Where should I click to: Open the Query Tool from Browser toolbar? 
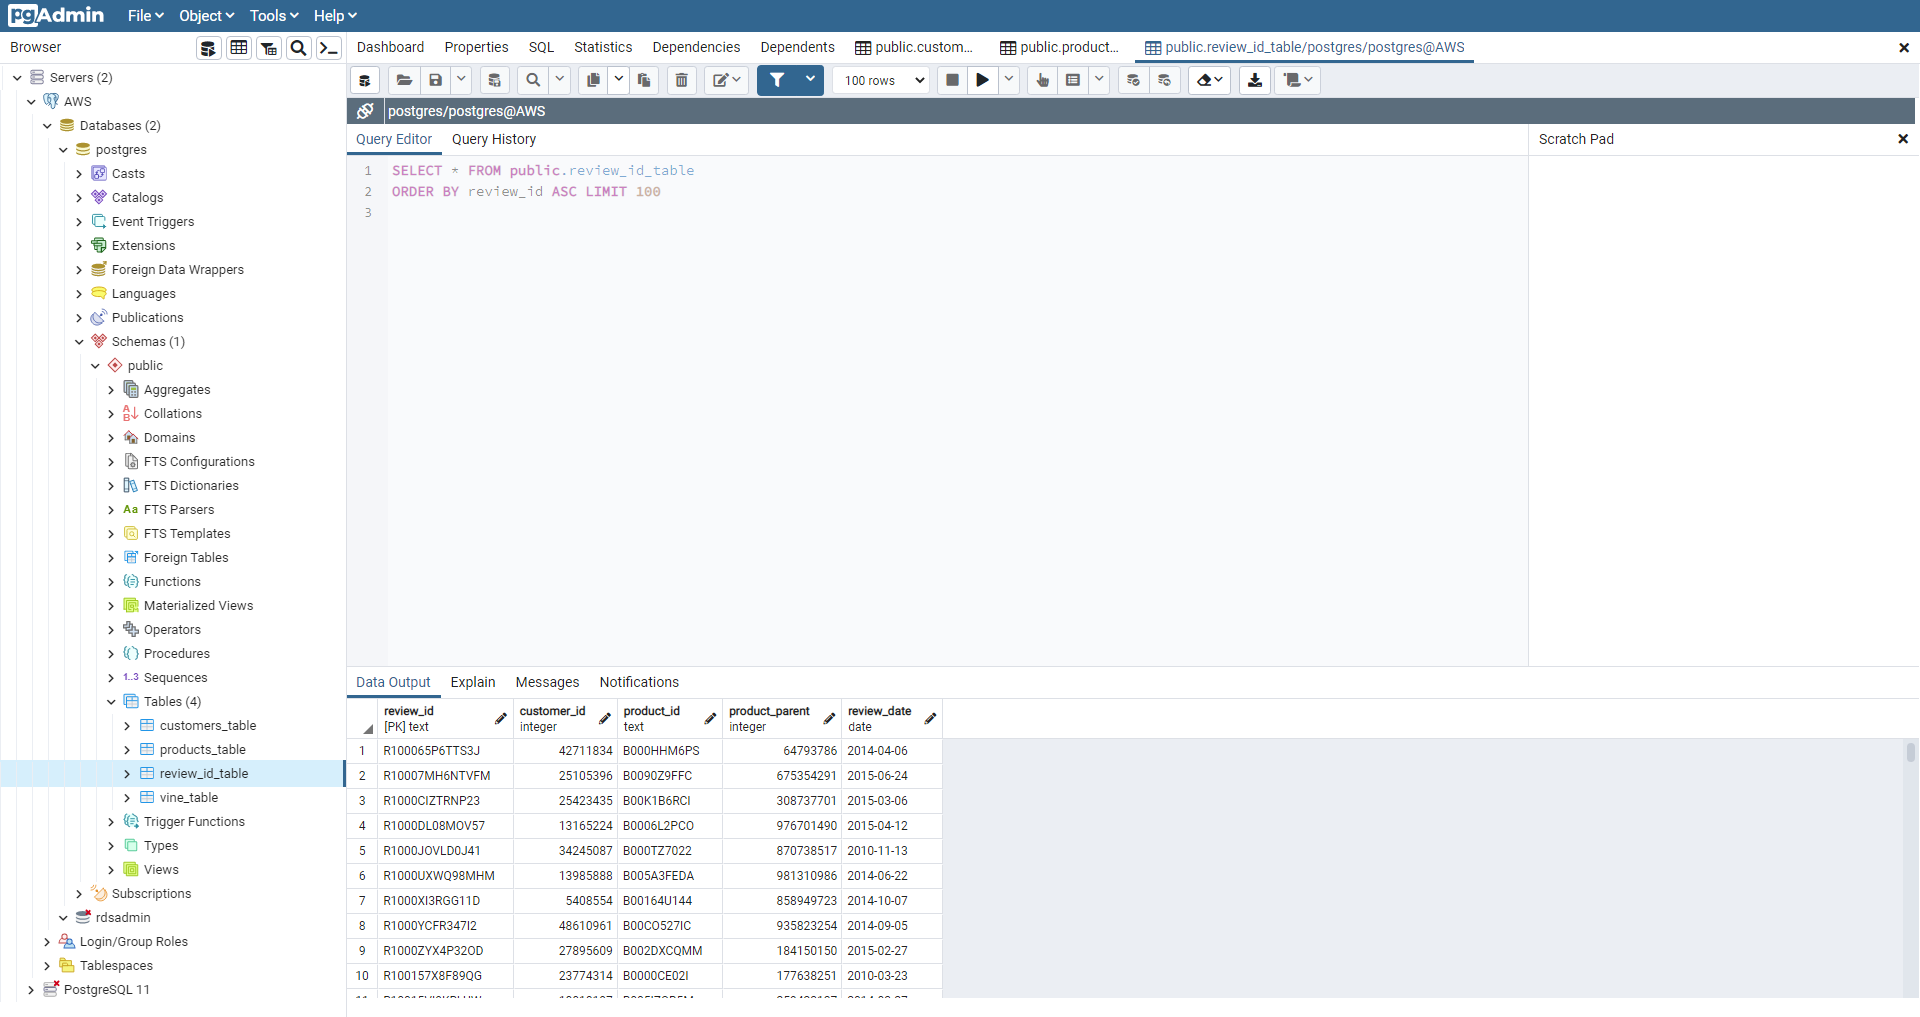pyautogui.click(x=208, y=48)
